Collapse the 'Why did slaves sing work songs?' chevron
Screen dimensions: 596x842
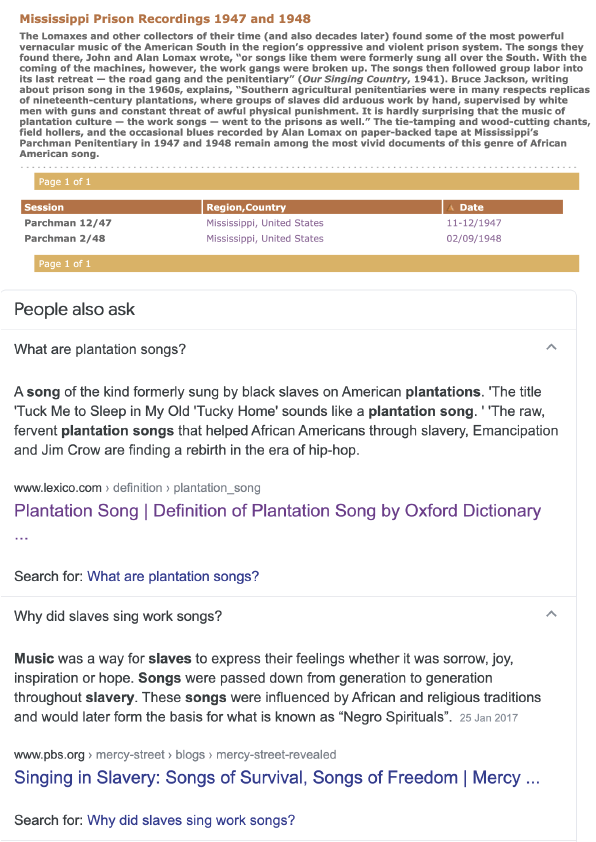[551, 614]
